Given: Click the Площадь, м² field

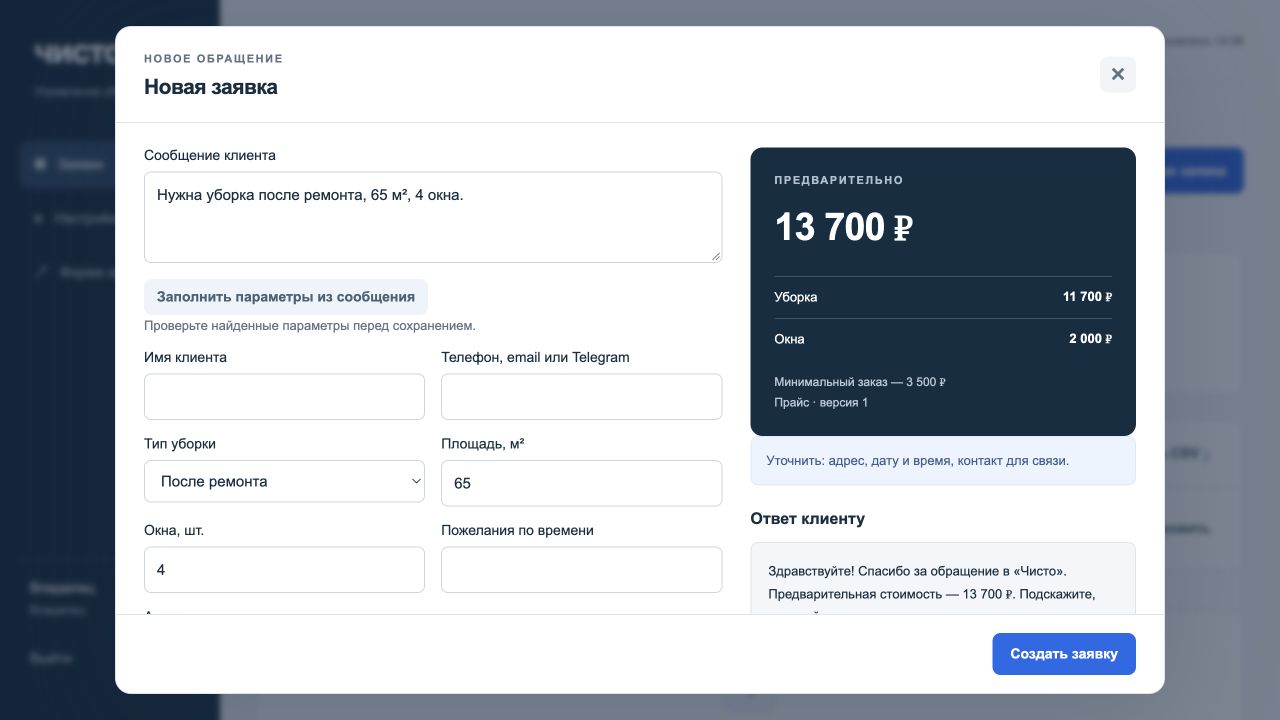Looking at the screenshot, I should click(581, 483).
